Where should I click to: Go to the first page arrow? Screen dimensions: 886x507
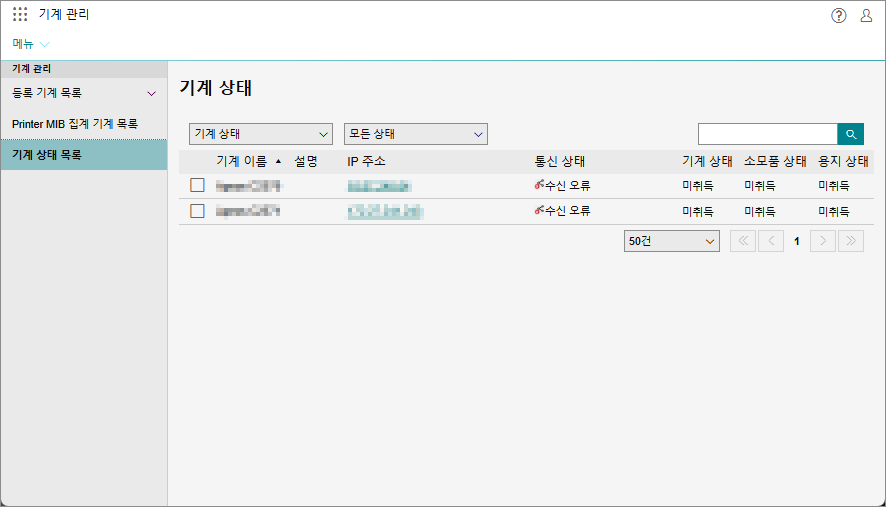coord(743,241)
